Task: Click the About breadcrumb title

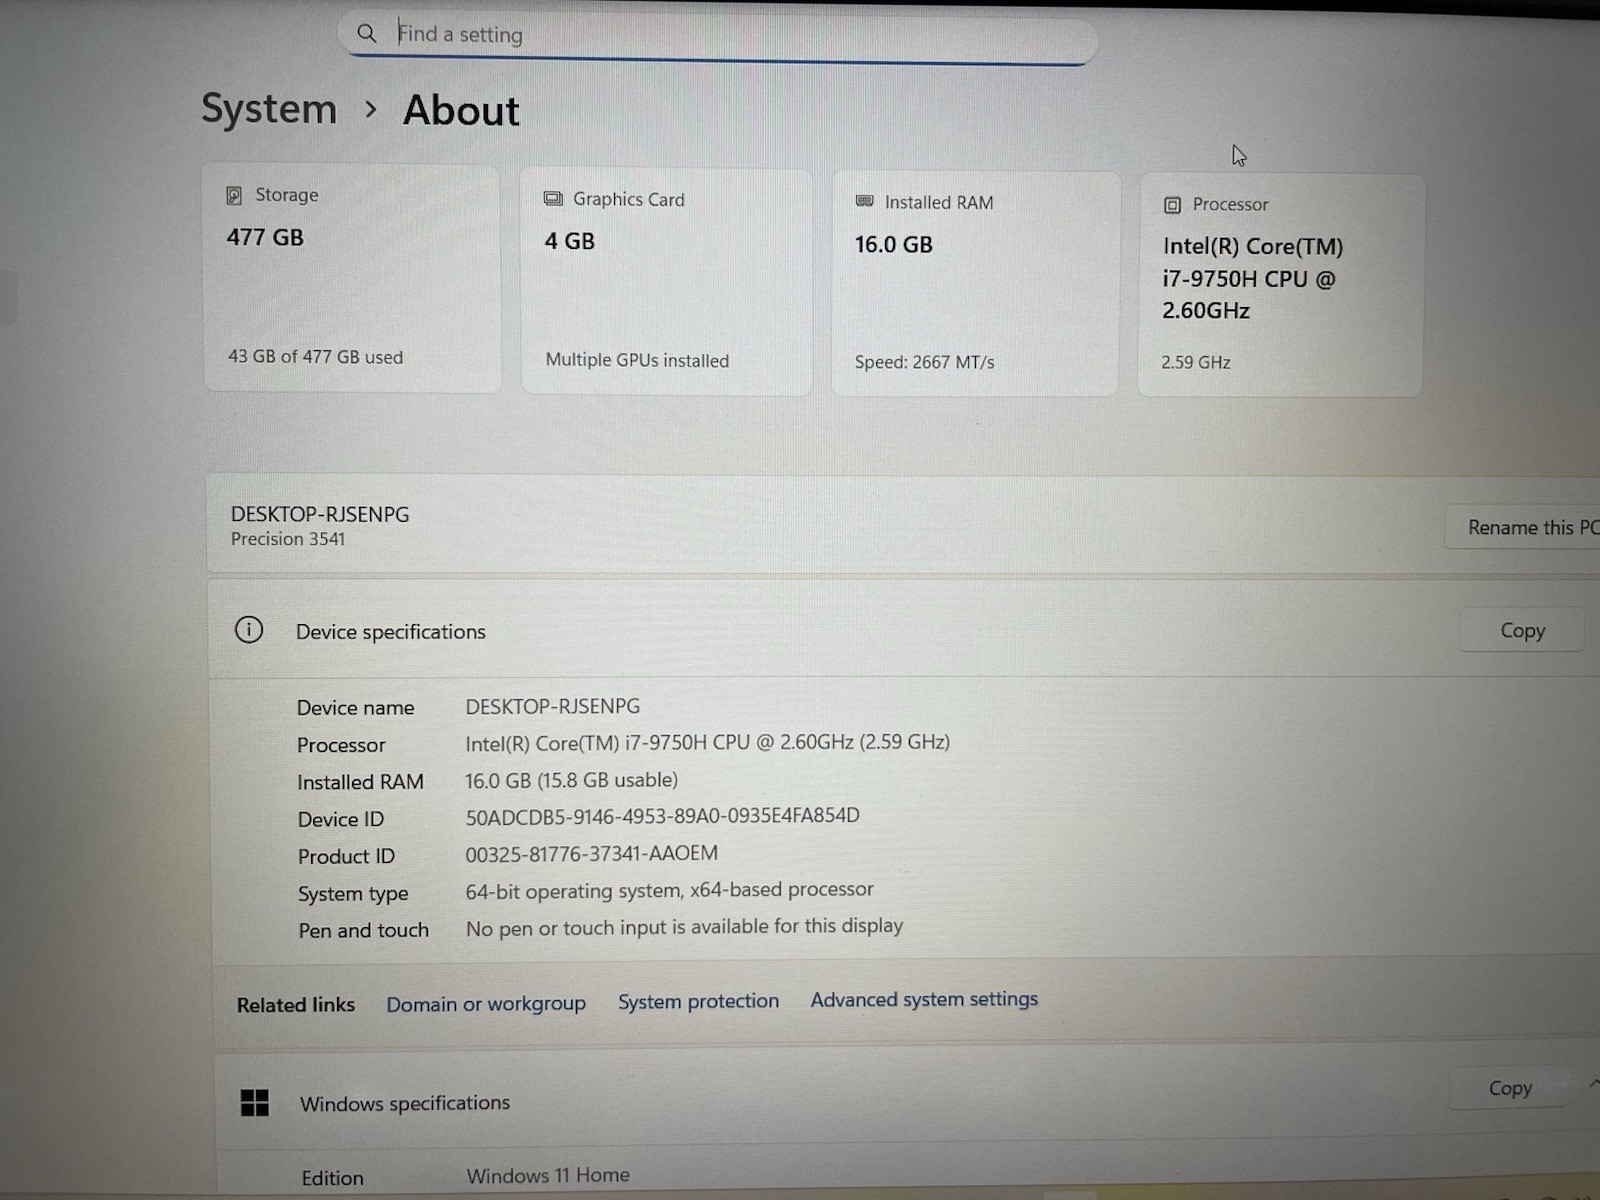Action: [x=461, y=110]
